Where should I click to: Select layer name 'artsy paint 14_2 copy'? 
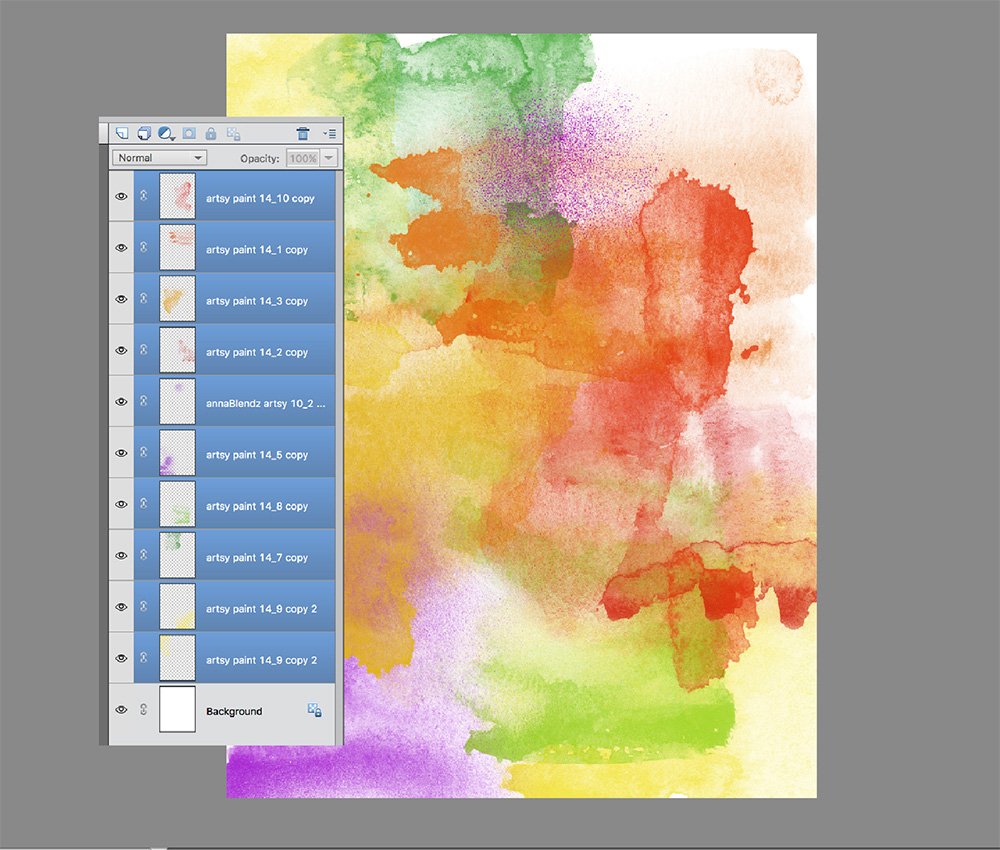point(257,352)
